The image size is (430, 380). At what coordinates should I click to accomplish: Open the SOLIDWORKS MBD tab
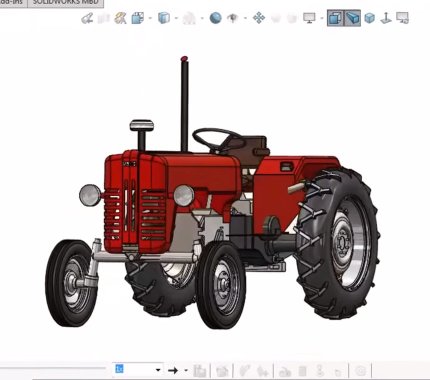(x=65, y=3)
